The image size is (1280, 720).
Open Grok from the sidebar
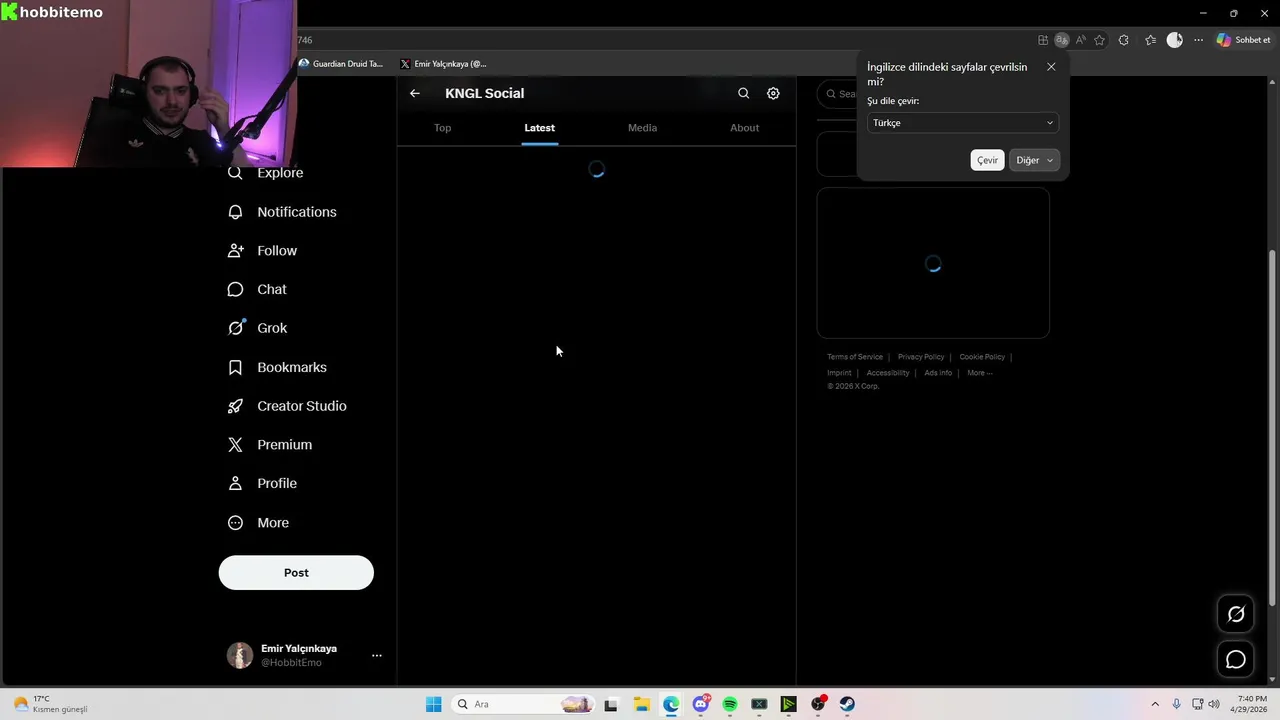(x=257, y=328)
